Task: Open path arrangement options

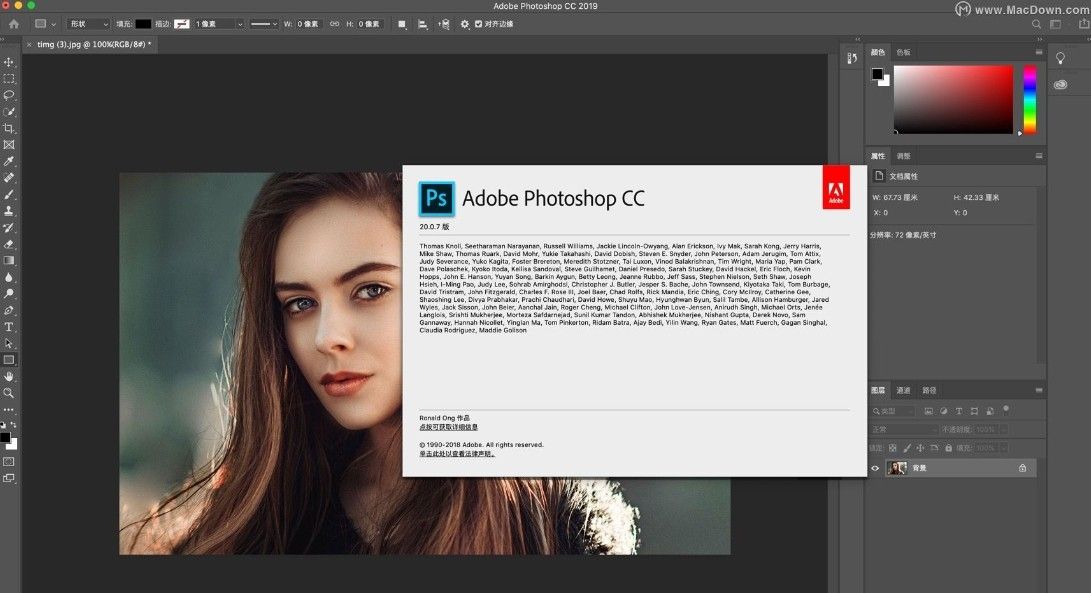Action: pyautogui.click(x=443, y=24)
